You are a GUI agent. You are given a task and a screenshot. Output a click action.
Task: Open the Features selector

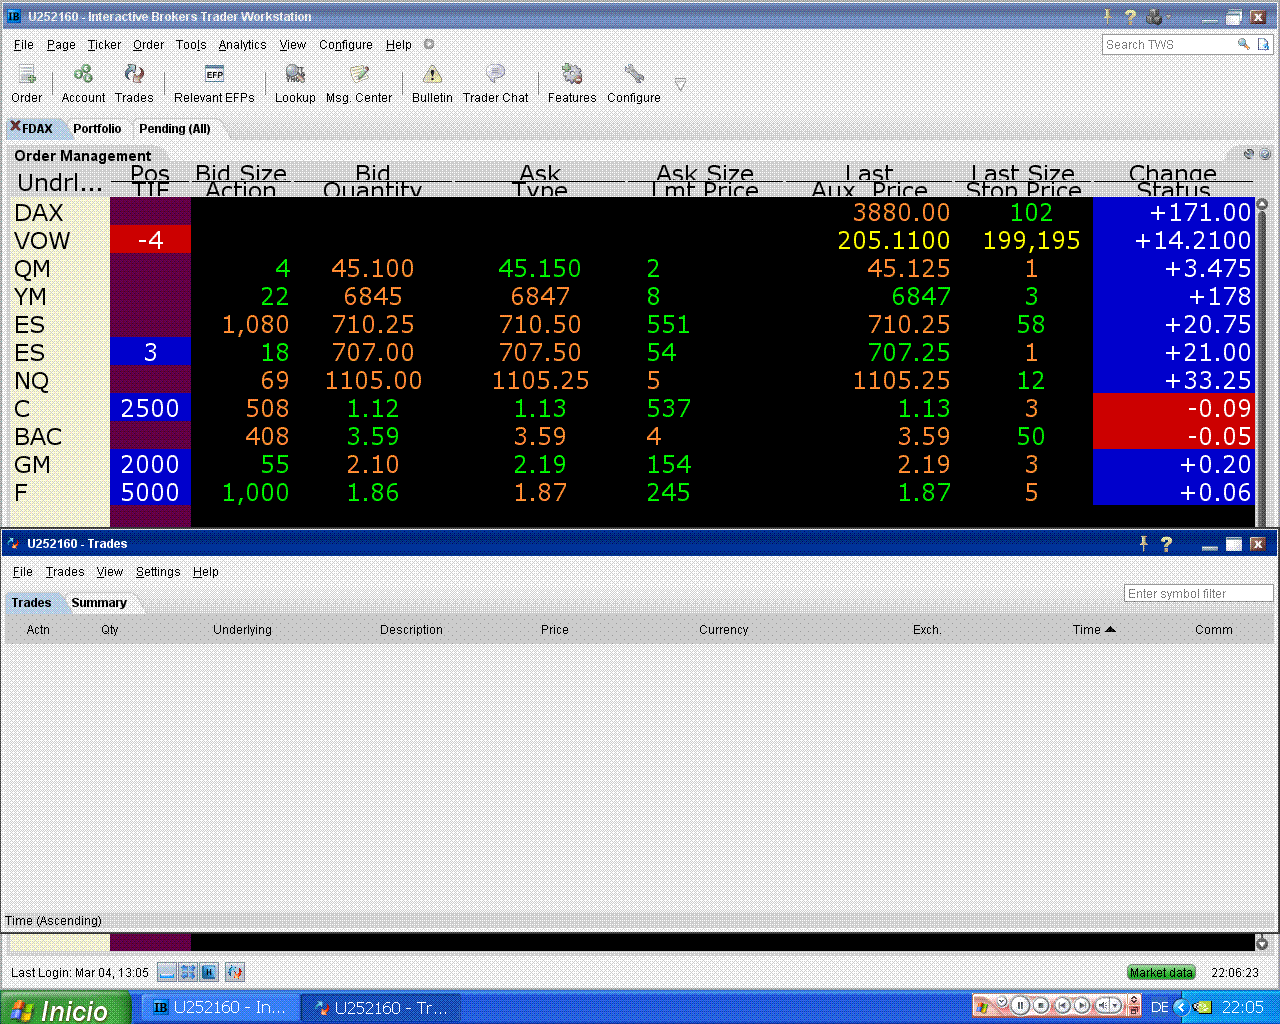572,84
